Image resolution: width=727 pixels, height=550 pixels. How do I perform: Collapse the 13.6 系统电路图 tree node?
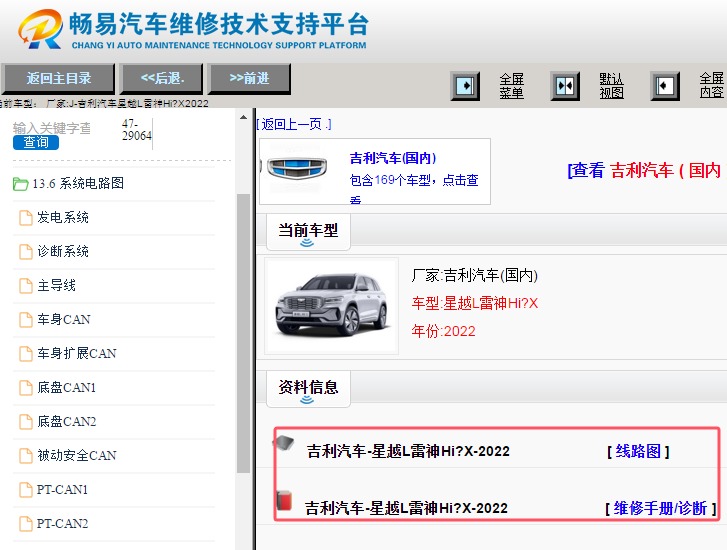77,184
